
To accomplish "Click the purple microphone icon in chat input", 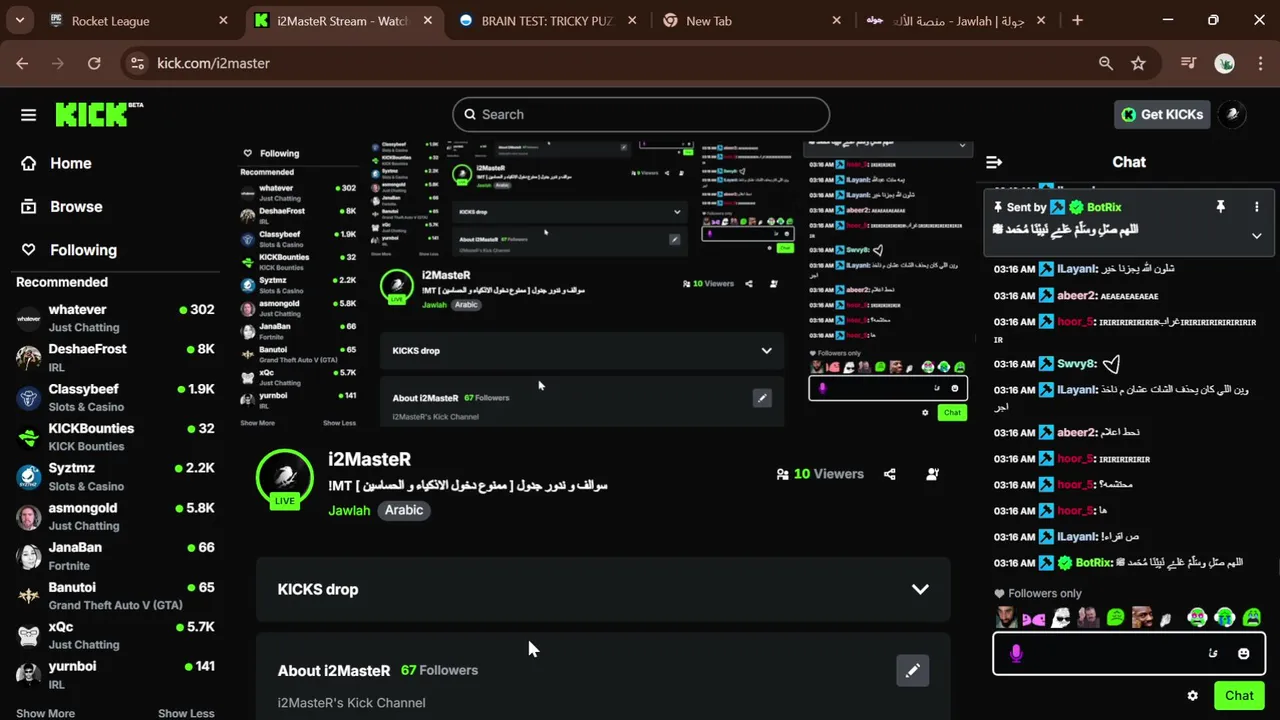I will (1016, 653).
